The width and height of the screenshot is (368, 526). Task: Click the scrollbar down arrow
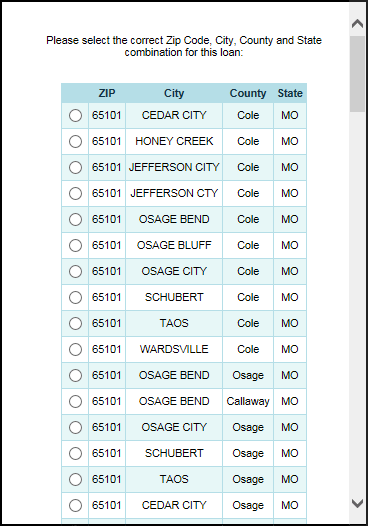click(358, 503)
